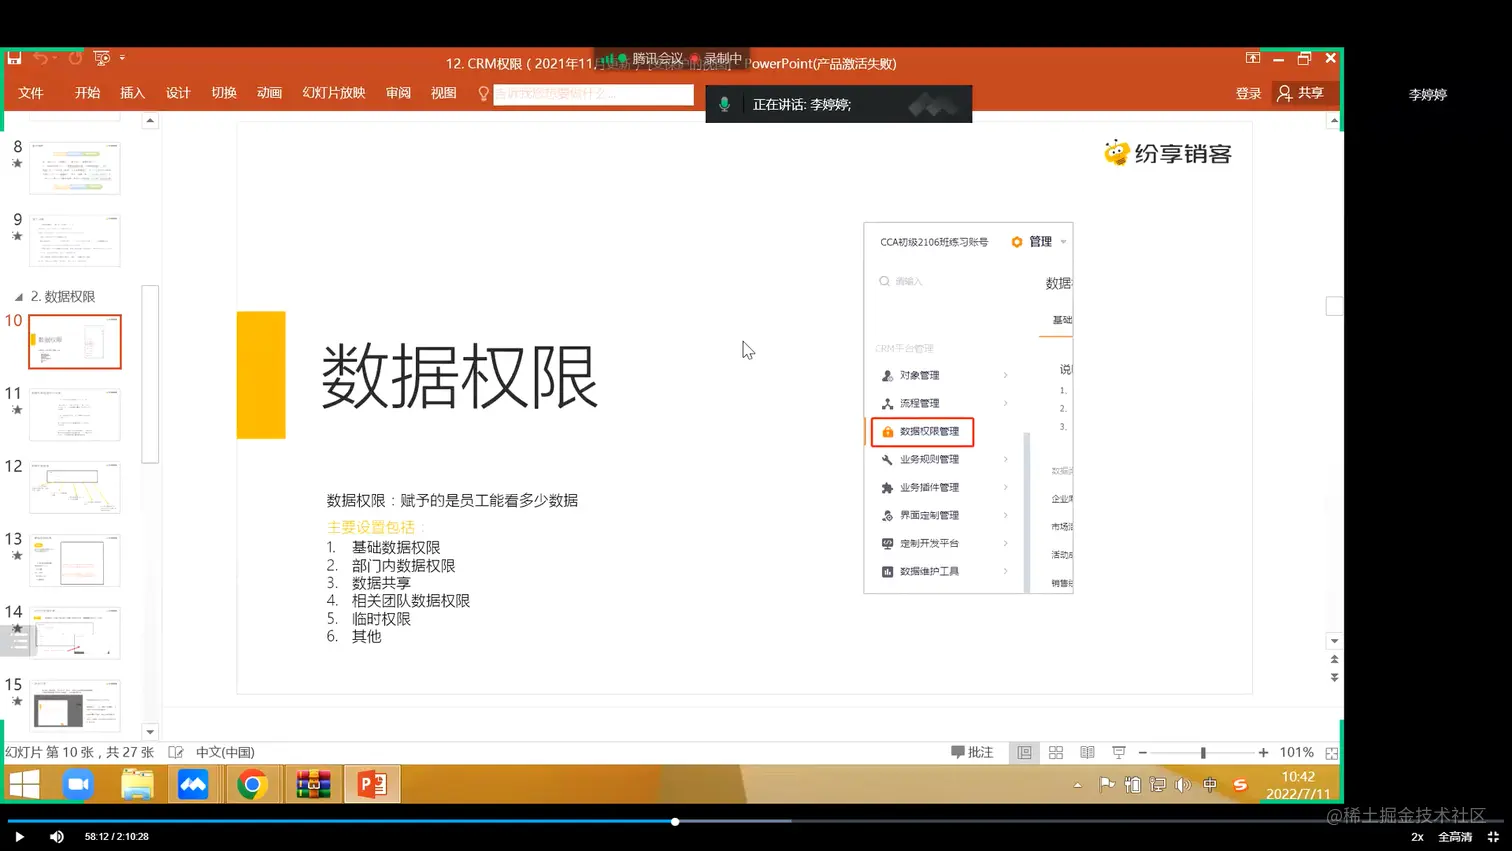
Task: Click the lightbulb Tell Me icon
Action: tap(484, 94)
